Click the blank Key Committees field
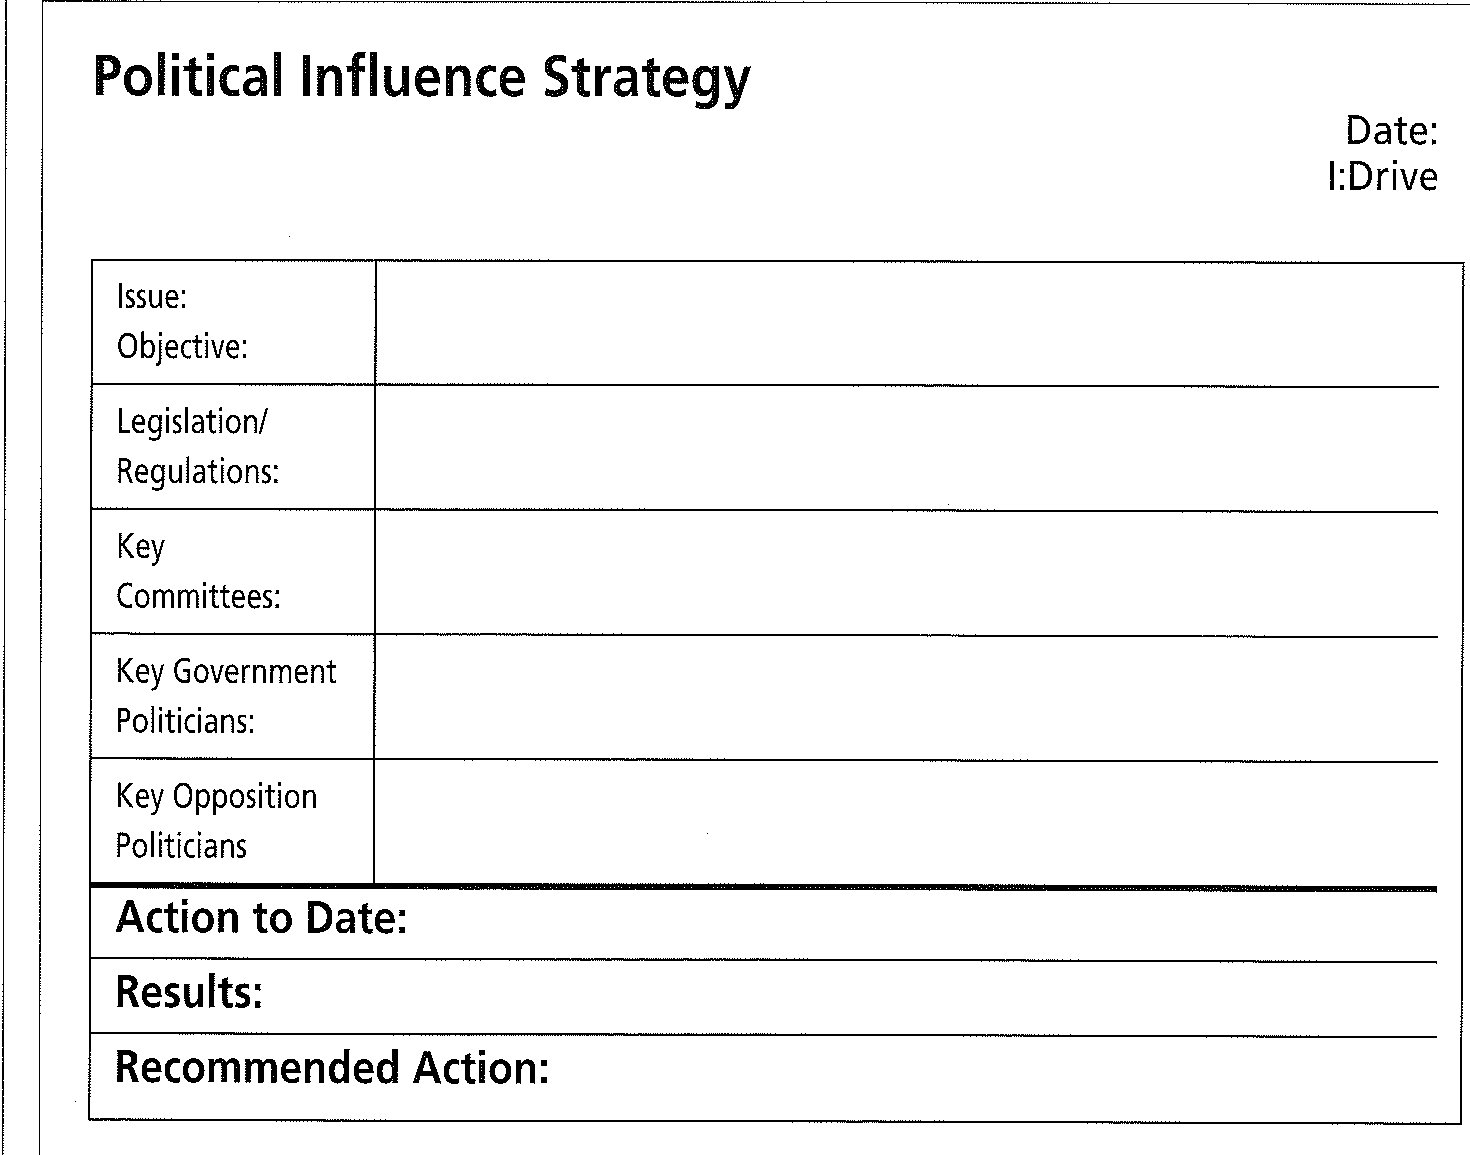This screenshot has height=1155, width=1470. pyautogui.click(x=907, y=574)
